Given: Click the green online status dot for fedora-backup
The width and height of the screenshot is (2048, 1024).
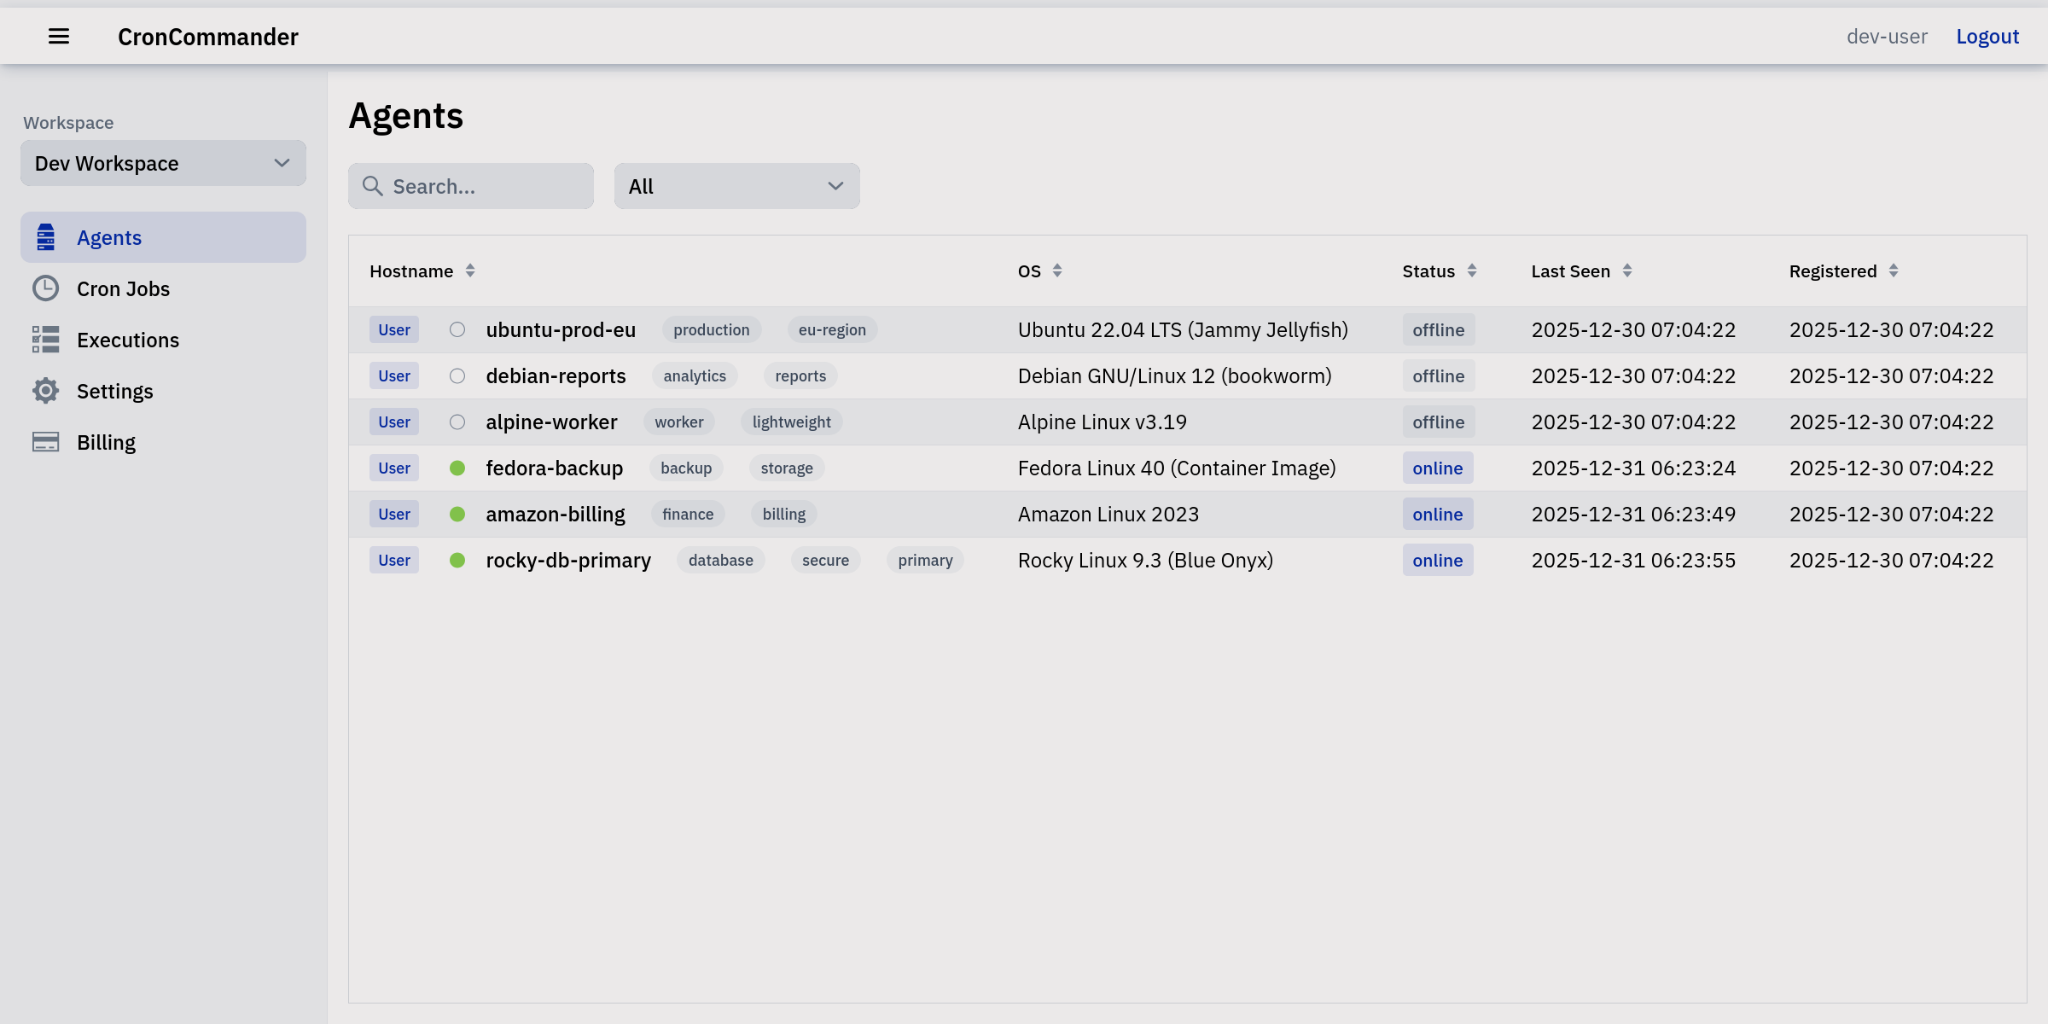Looking at the screenshot, I should 457,467.
